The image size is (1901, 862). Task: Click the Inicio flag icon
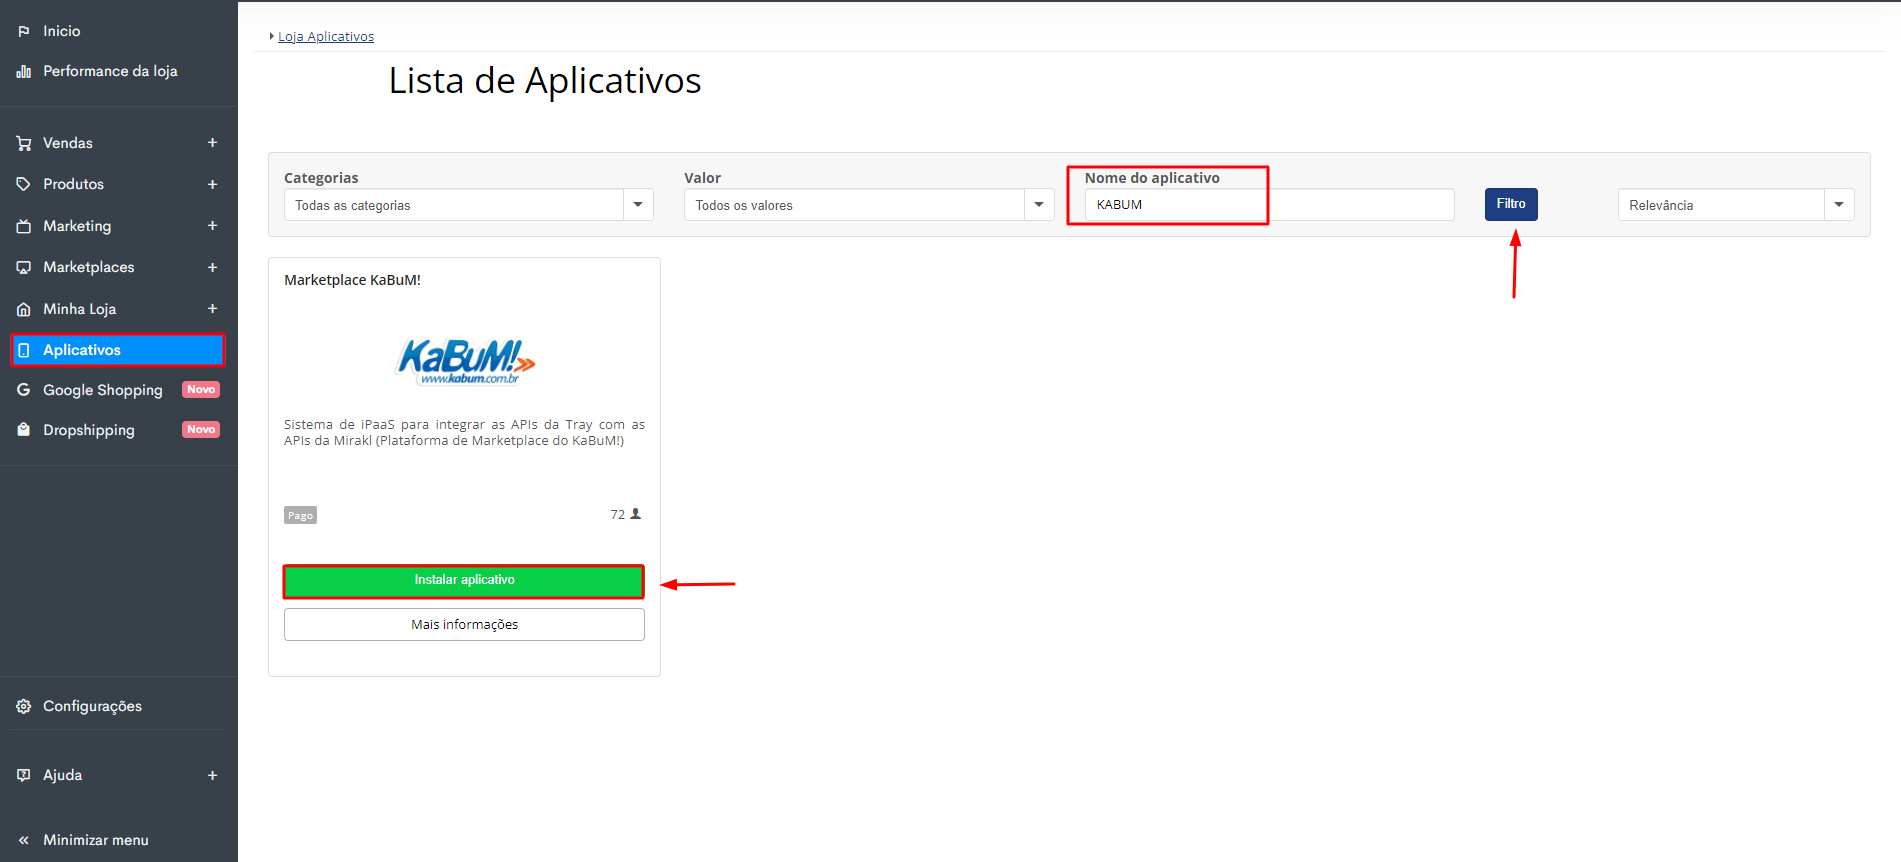pyautogui.click(x=24, y=32)
